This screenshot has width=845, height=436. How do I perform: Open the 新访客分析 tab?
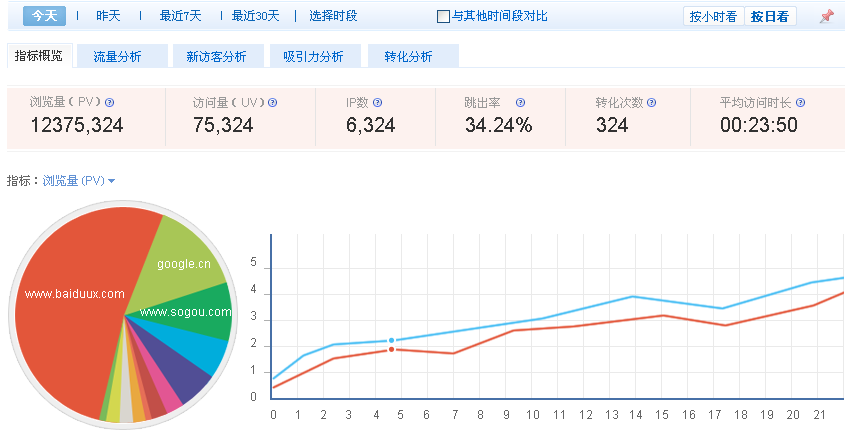point(218,56)
